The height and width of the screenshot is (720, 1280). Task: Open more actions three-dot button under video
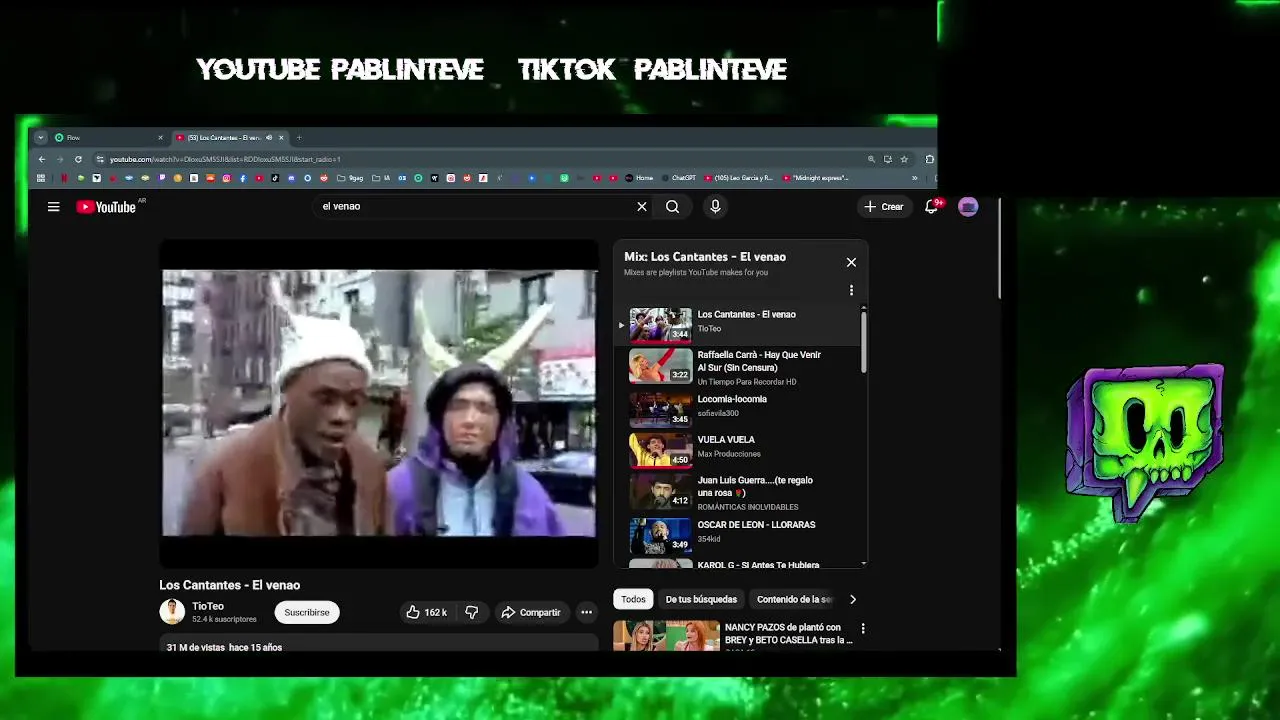coord(587,612)
